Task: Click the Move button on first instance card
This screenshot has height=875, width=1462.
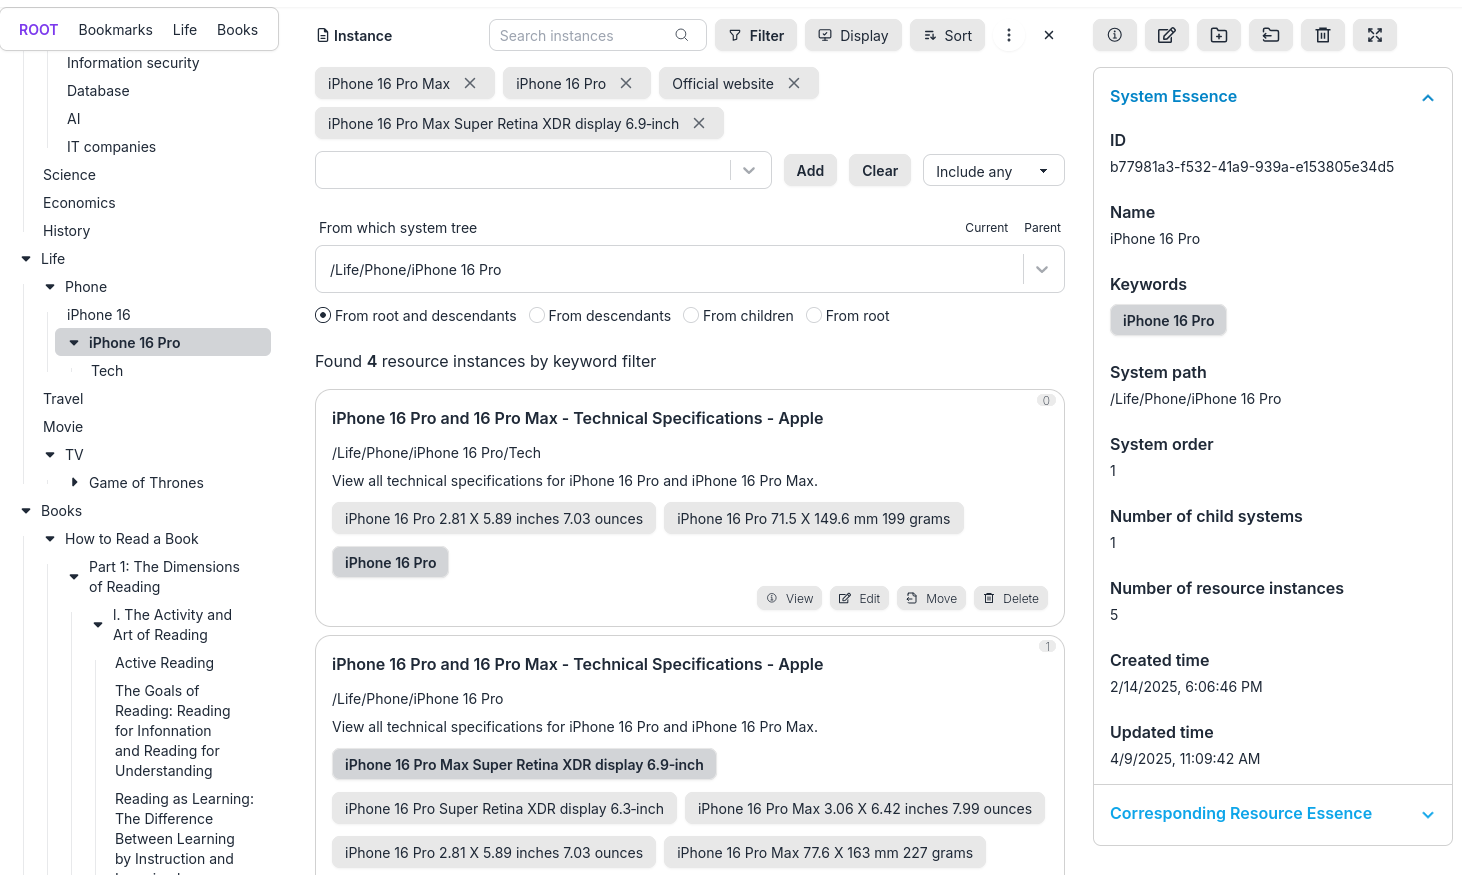Action: click(x=931, y=598)
